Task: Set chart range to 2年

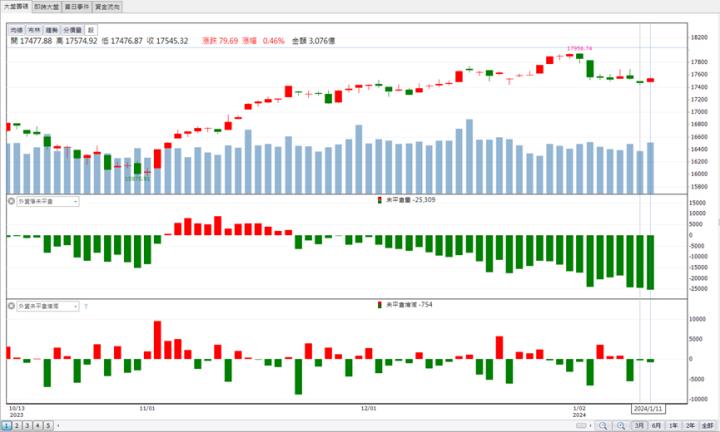Action: 691,426
